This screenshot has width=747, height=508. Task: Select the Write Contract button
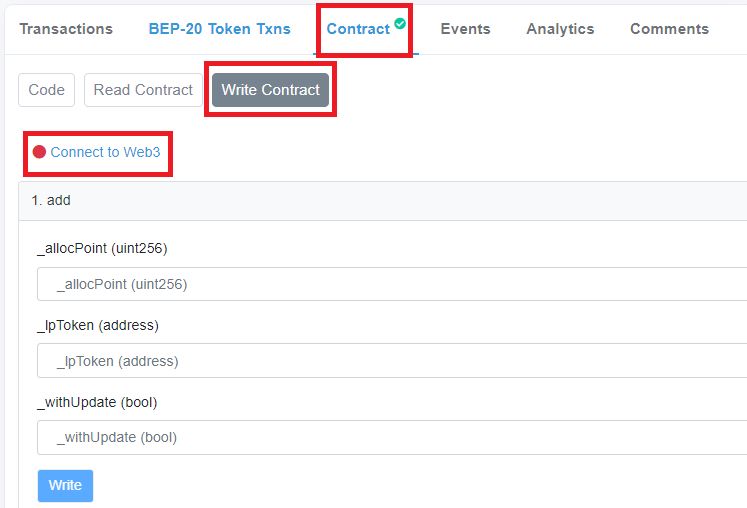(270, 90)
